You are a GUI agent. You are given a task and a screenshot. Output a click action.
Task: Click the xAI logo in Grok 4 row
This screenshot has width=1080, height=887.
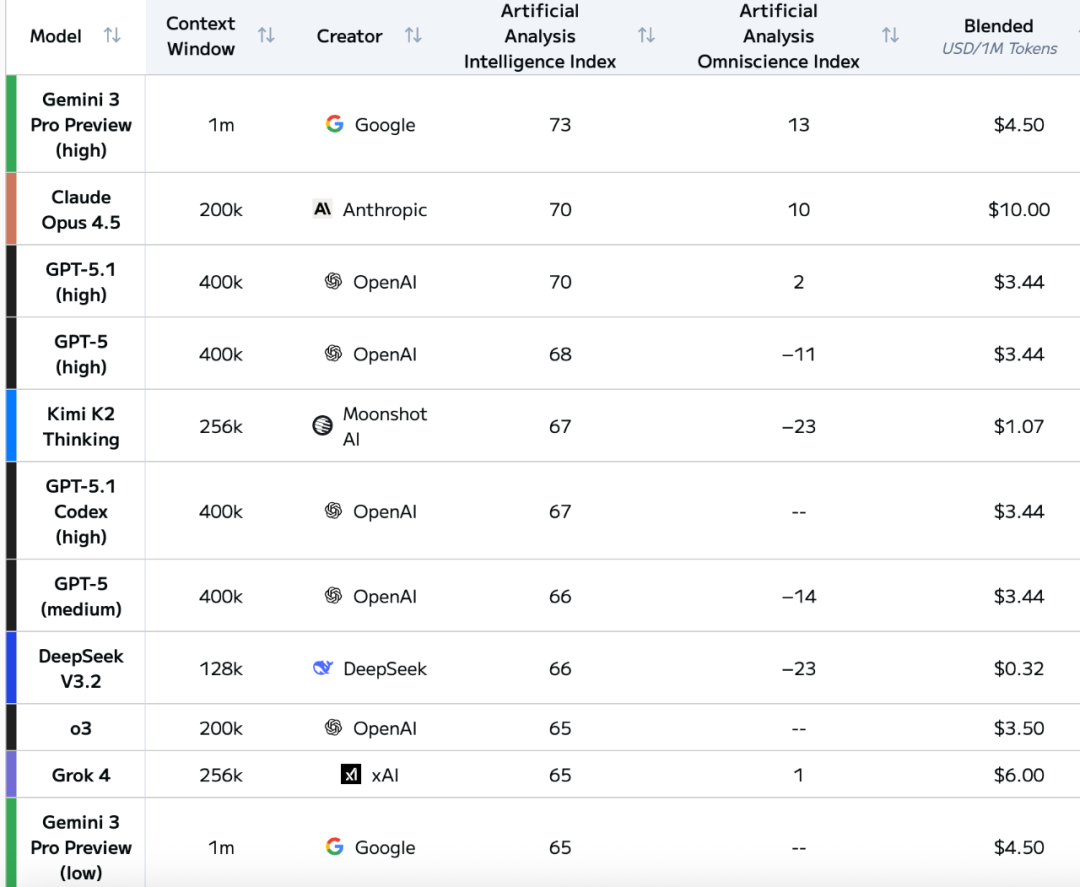click(350, 775)
